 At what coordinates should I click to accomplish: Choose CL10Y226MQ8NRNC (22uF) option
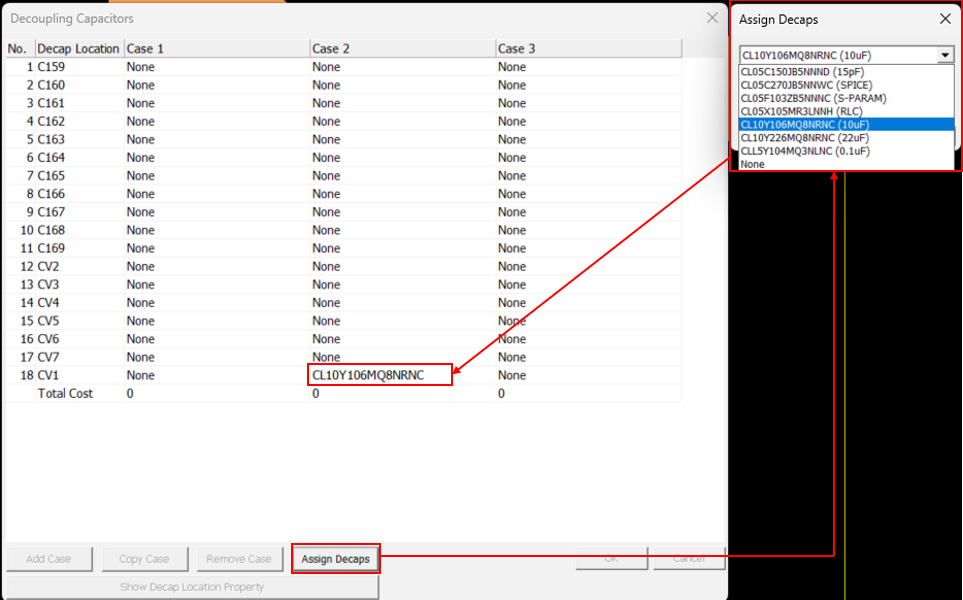tap(804, 138)
